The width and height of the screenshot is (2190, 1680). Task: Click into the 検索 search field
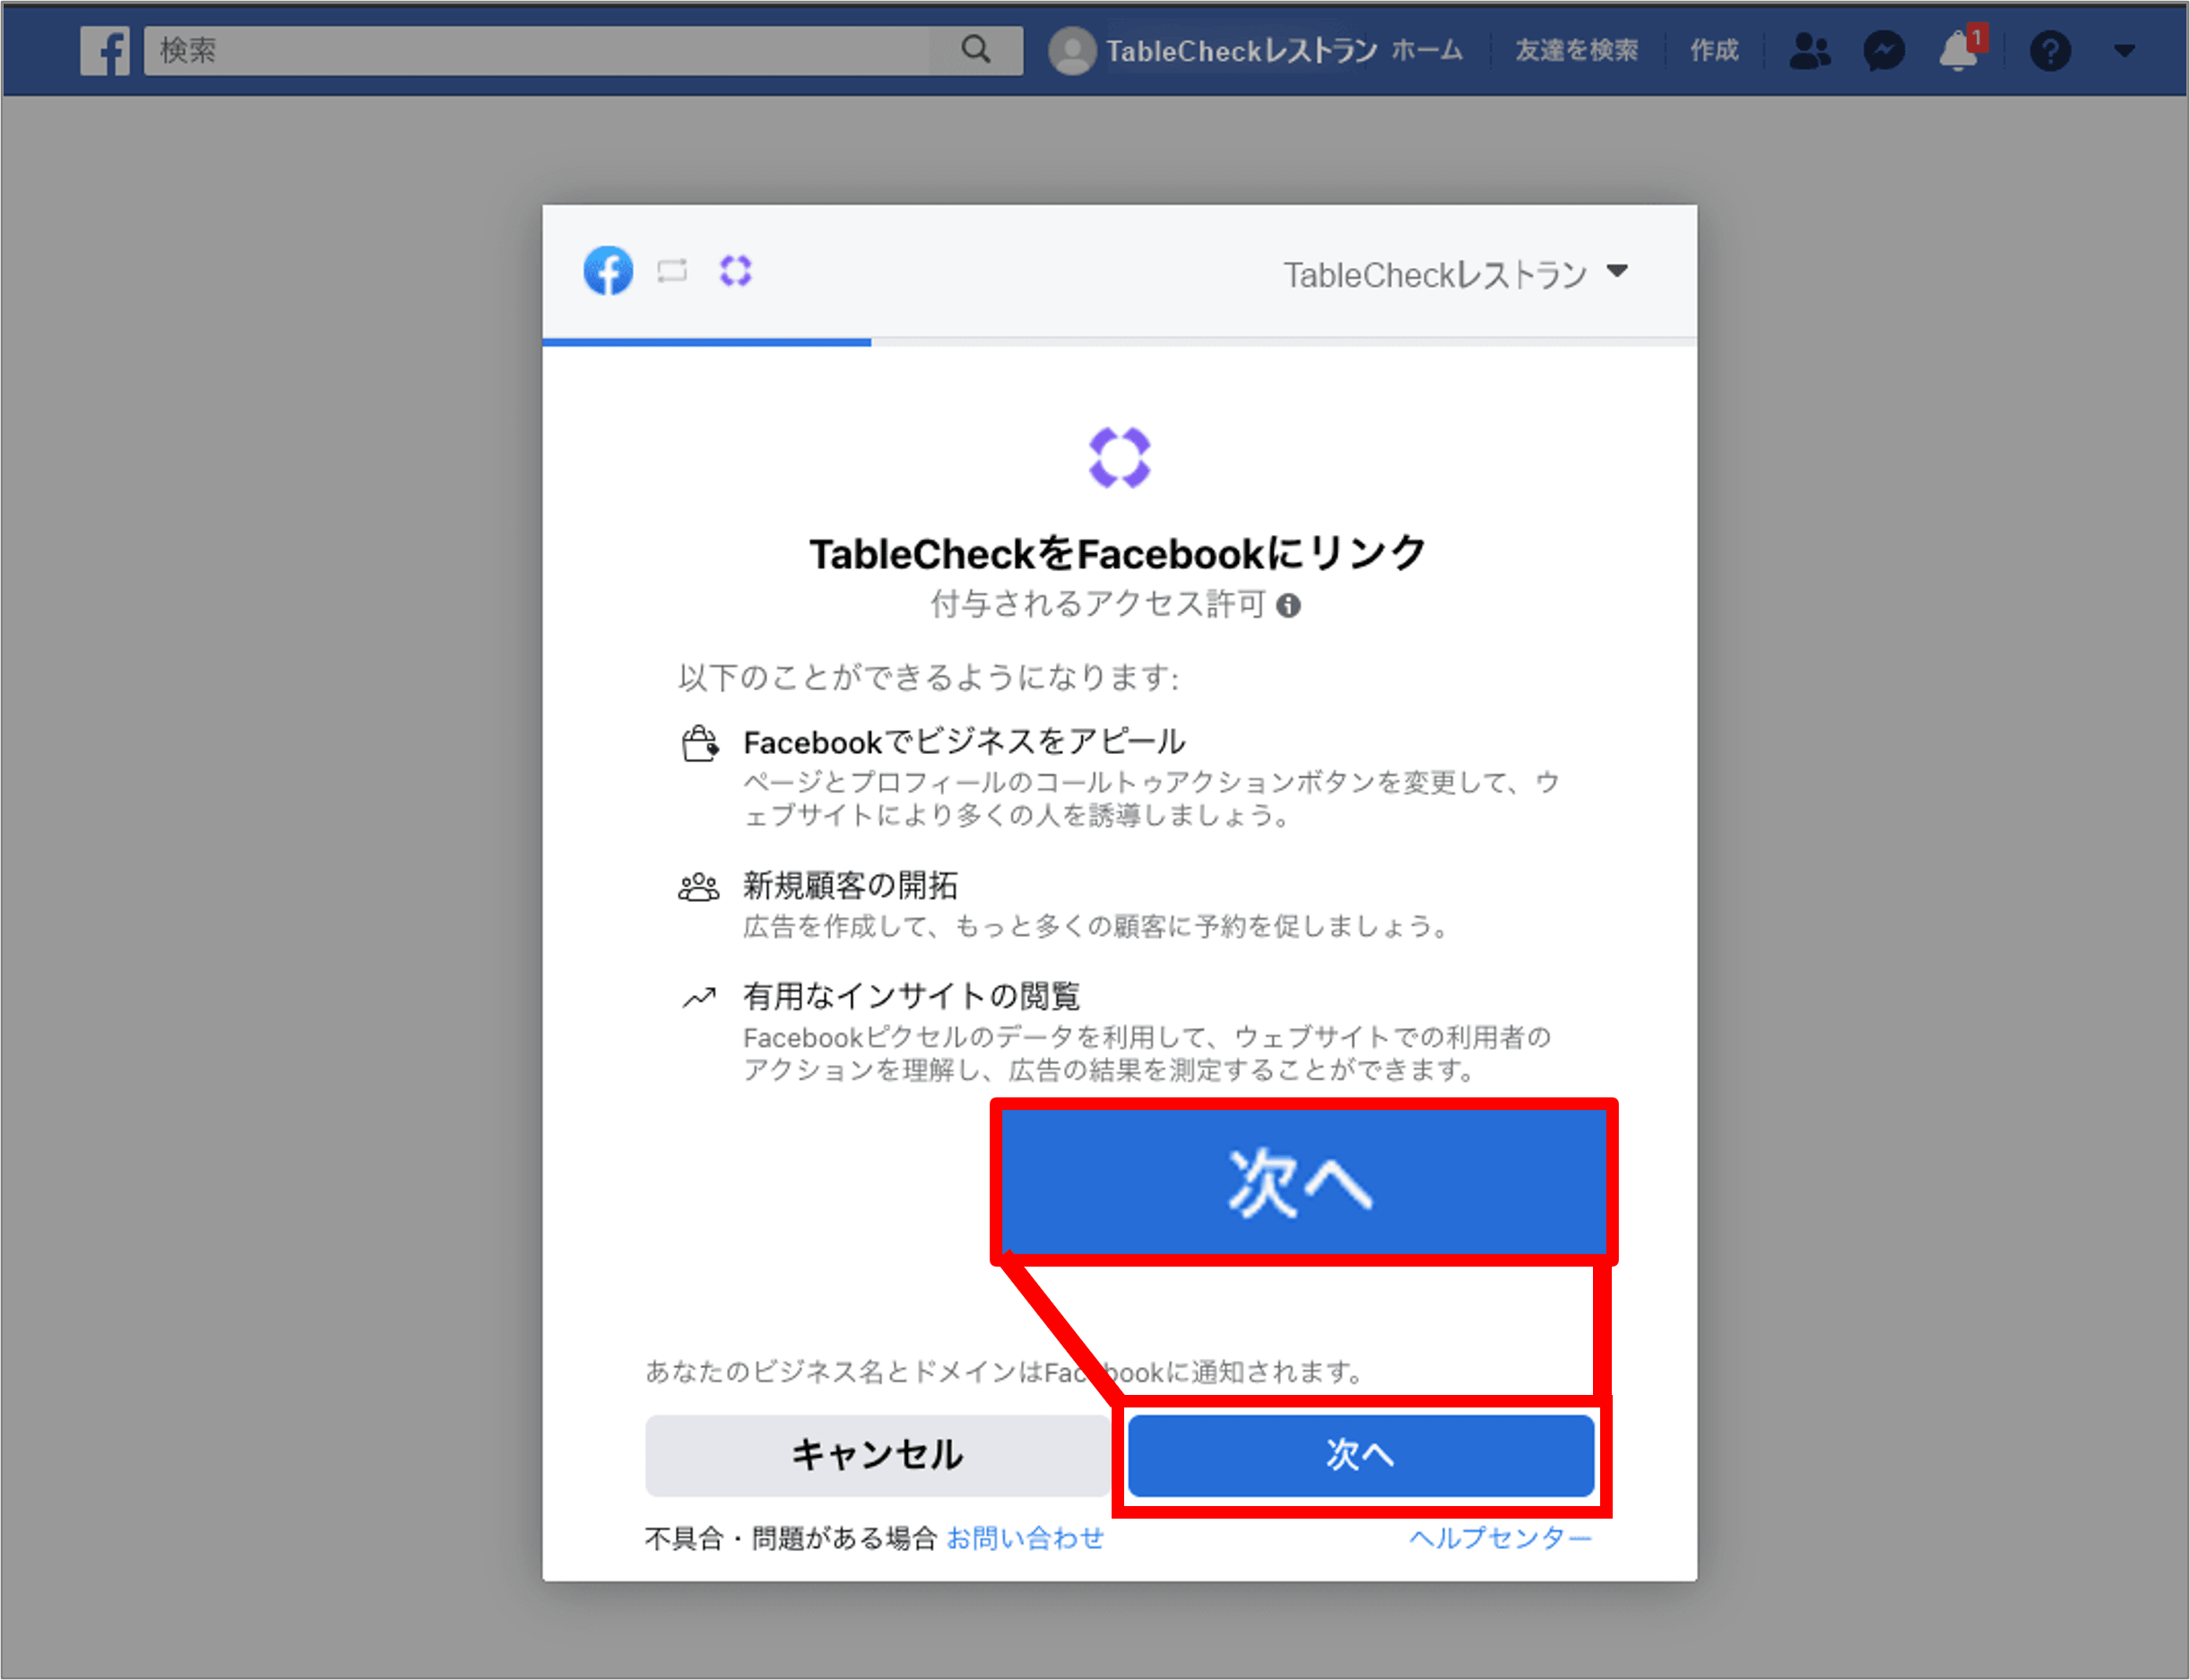click(540, 50)
